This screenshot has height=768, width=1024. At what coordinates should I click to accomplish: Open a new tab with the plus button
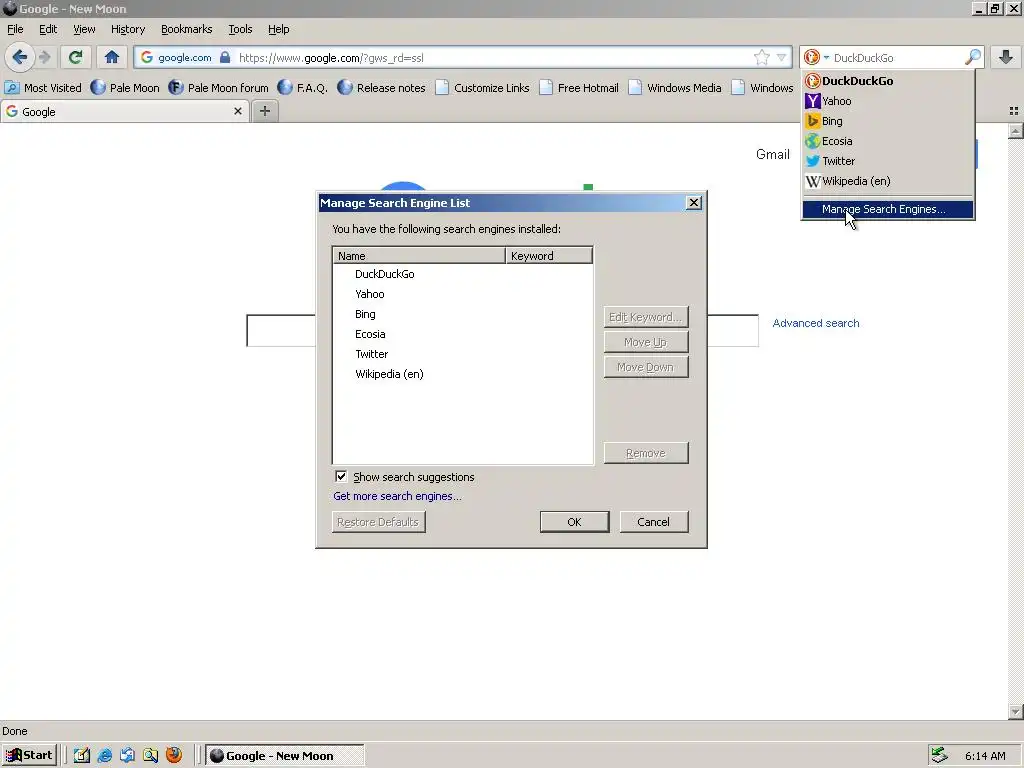264,111
